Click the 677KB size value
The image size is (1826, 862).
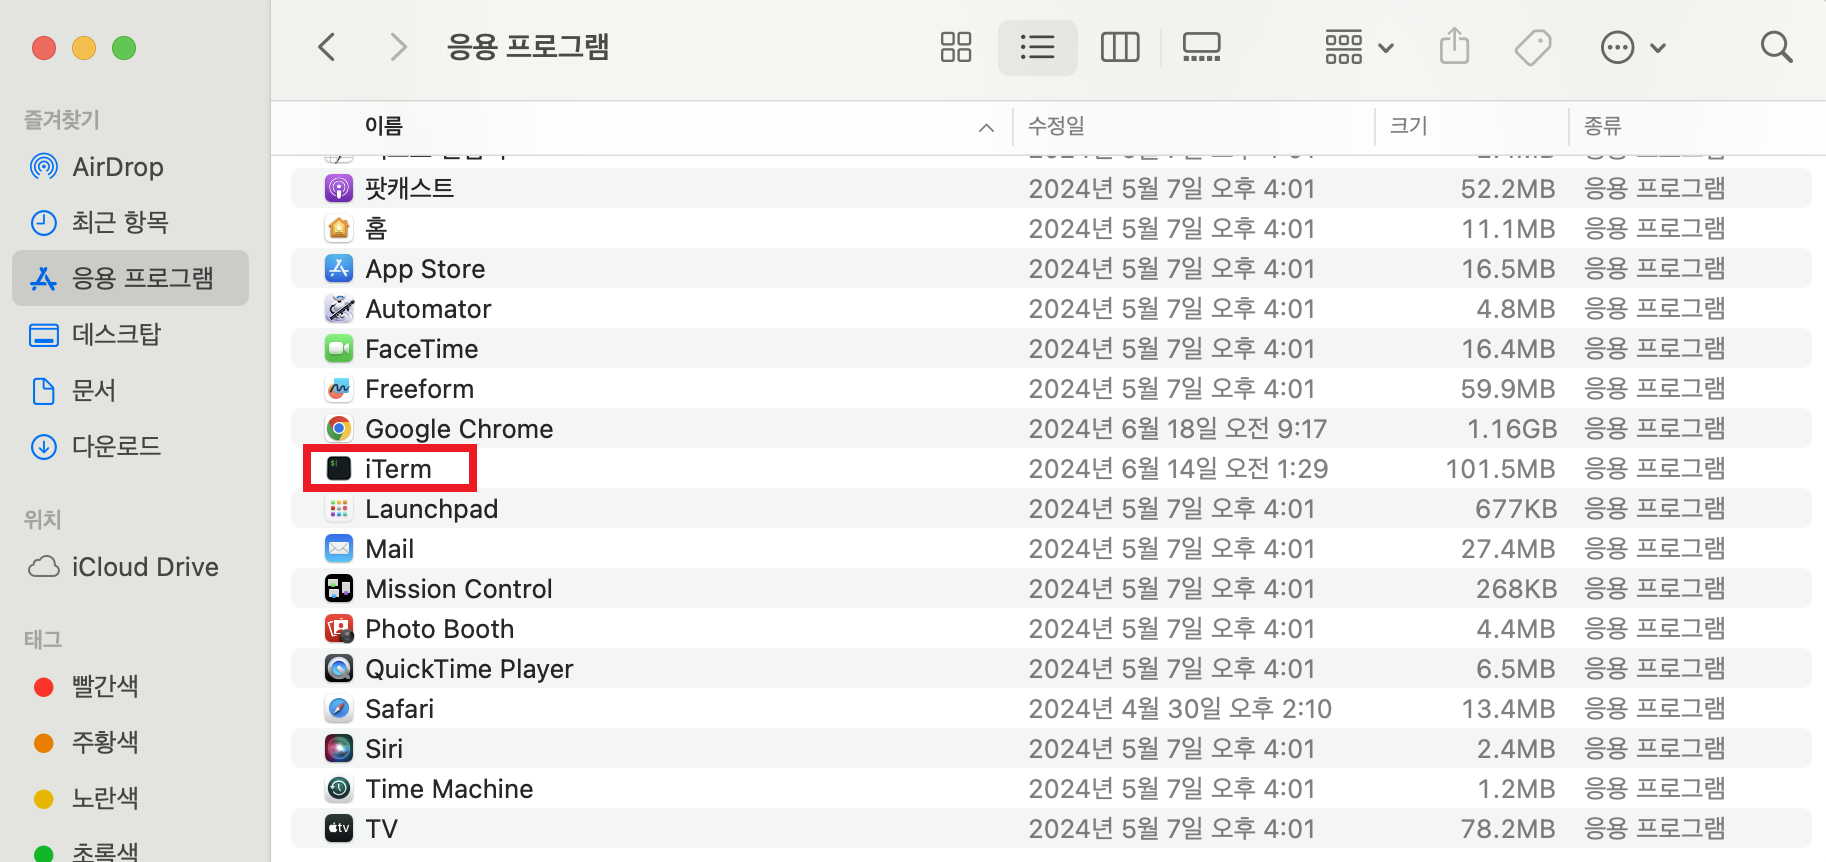pyautogui.click(x=1516, y=509)
